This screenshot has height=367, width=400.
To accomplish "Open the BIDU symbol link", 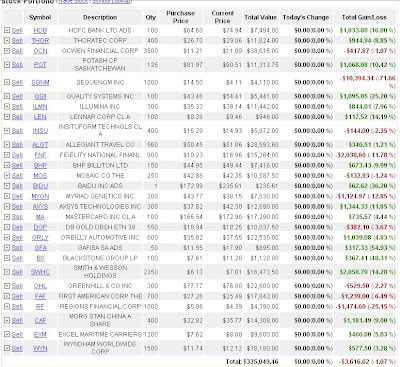I will coord(40,186).
